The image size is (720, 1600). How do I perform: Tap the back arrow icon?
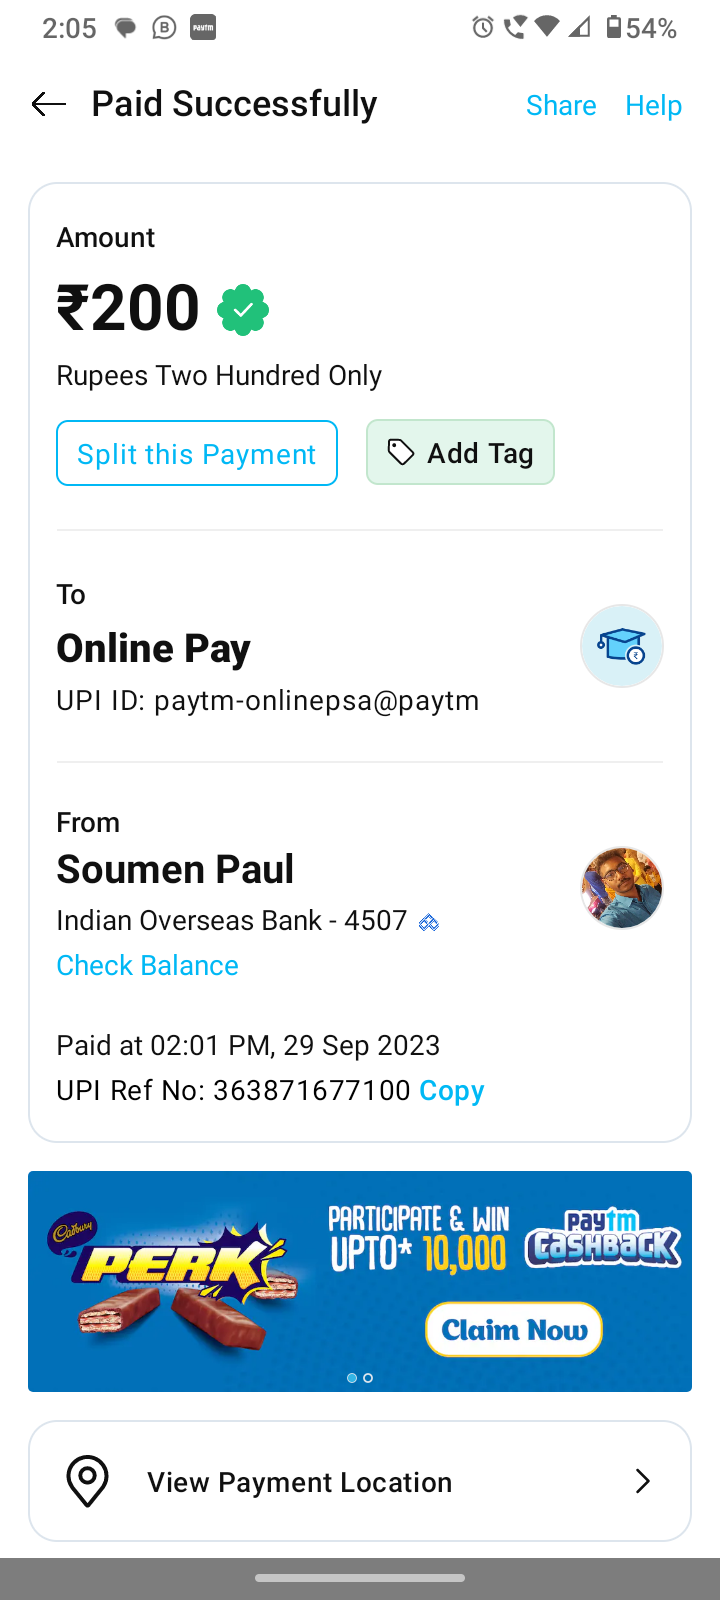48,104
